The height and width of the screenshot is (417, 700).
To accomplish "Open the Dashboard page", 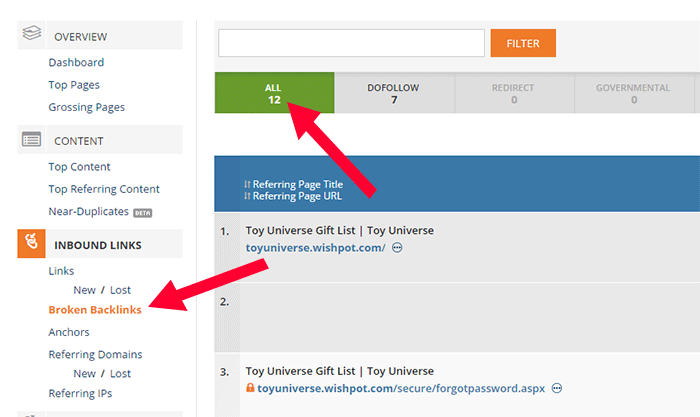I will [76, 63].
